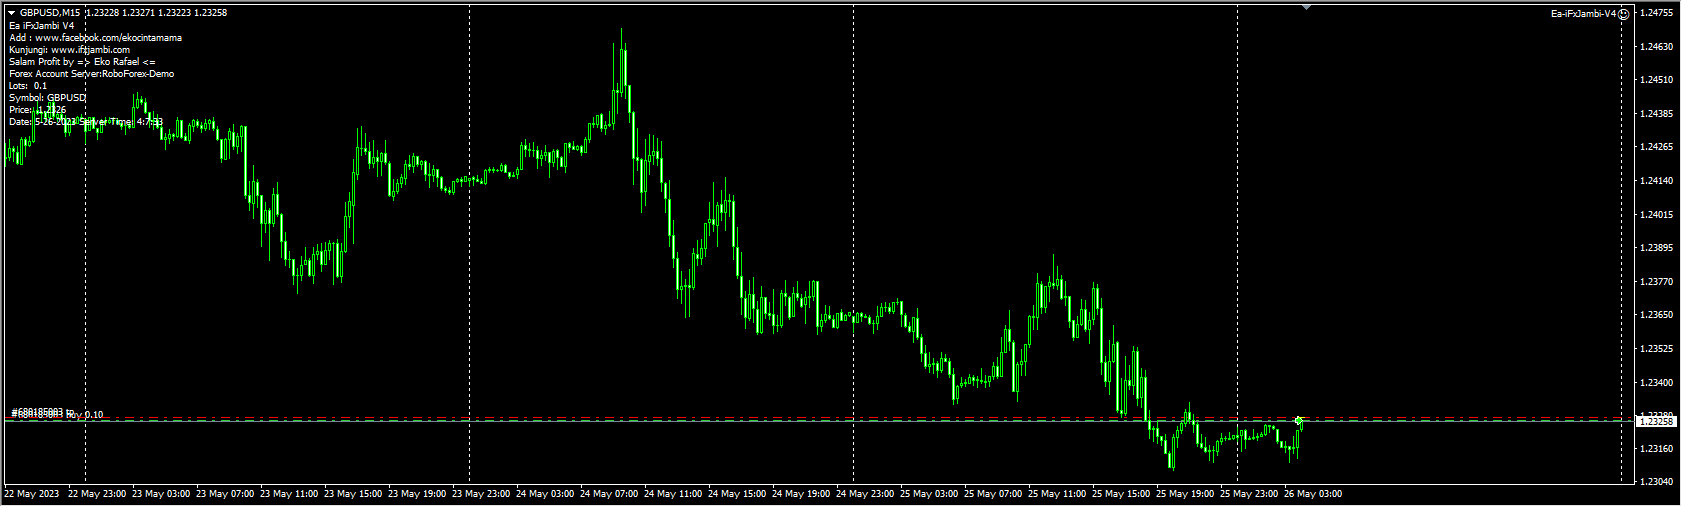Viewport: 1682px width, 507px height.
Task: Click the '24 May 19:00' time axis label
Action: (801, 494)
